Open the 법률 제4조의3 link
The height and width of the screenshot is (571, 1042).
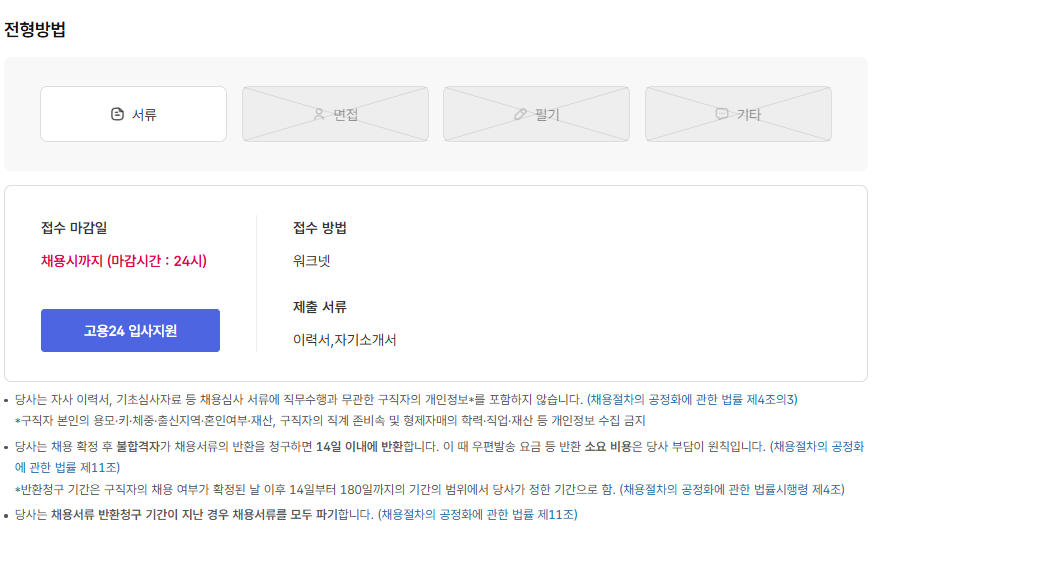692,399
